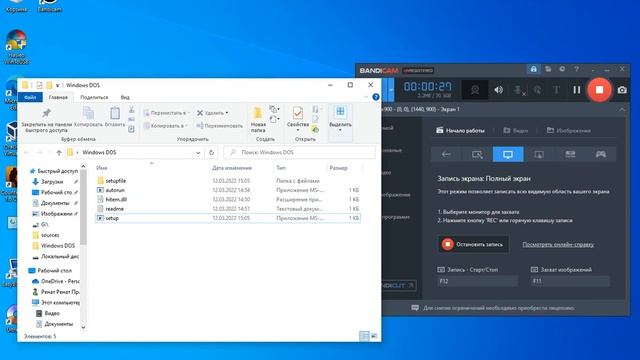Open the Файл tab in Explorer

[30, 97]
